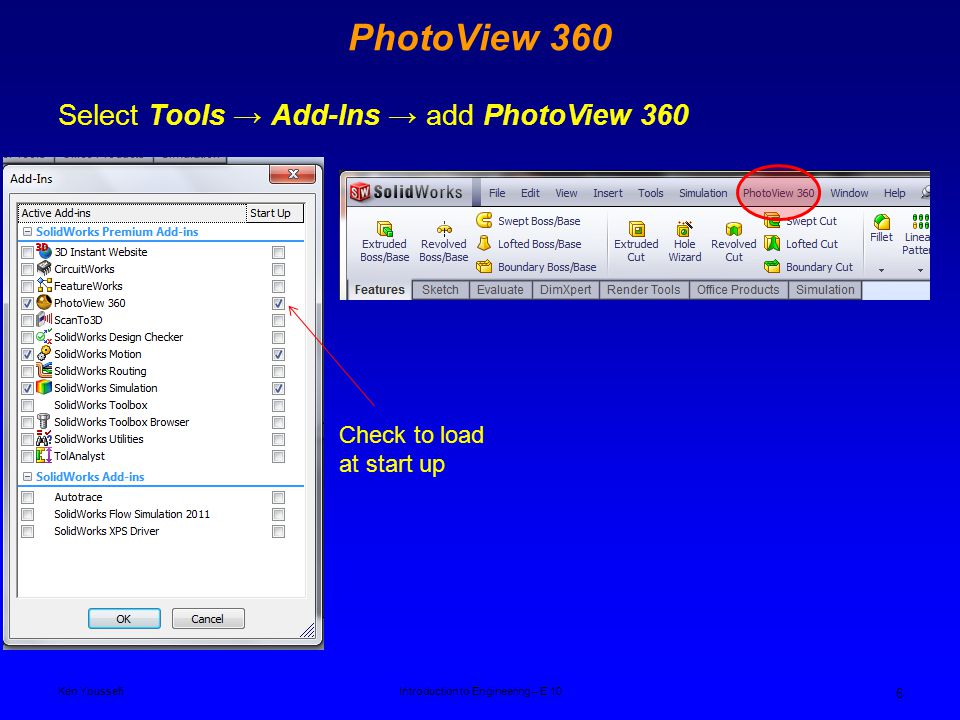Switch to the Evaluate tab
This screenshot has height=720, width=960.
[500, 290]
